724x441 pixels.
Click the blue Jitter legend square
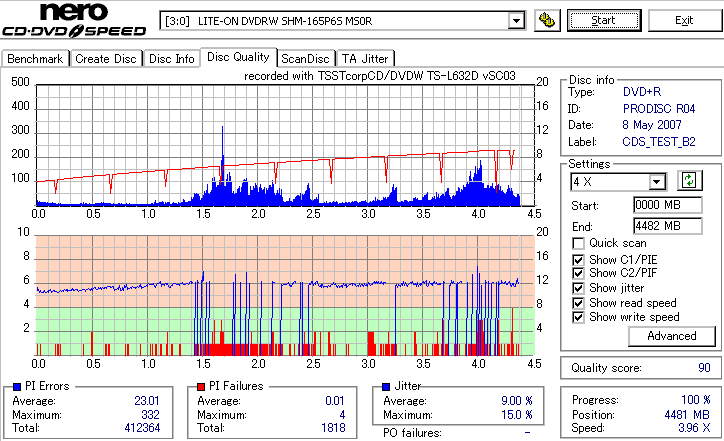(x=386, y=387)
